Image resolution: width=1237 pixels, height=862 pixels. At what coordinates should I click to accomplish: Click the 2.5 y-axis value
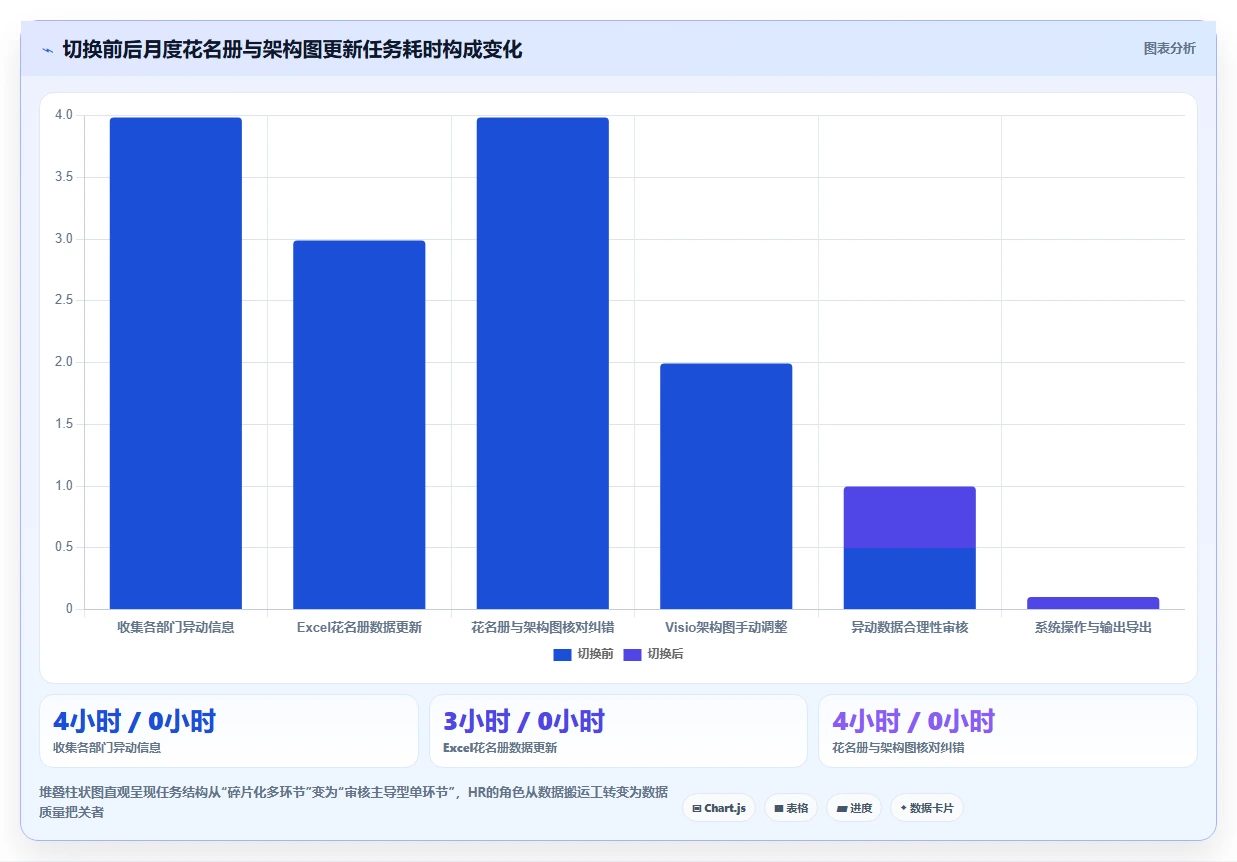[64, 300]
